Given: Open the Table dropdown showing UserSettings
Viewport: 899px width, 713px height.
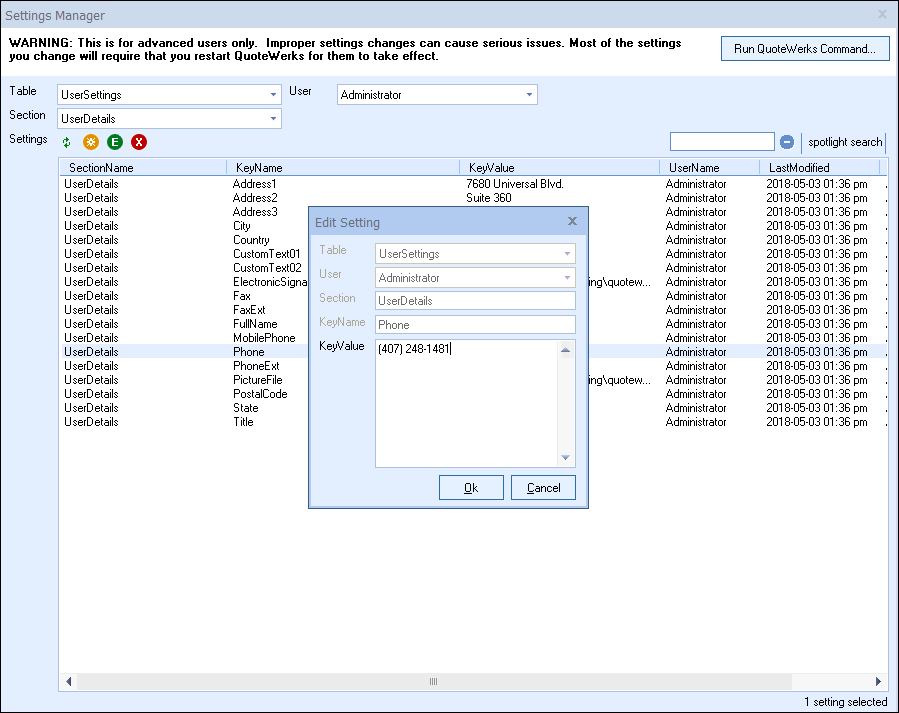Looking at the screenshot, I should tap(273, 95).
